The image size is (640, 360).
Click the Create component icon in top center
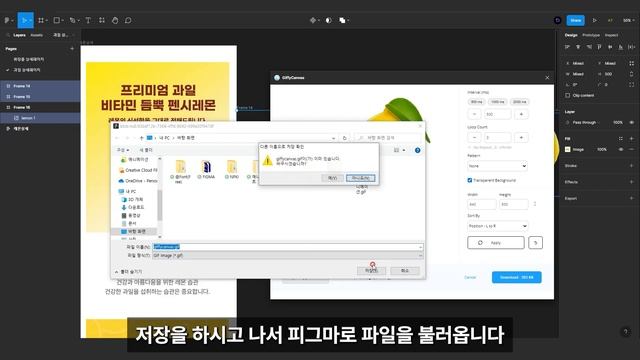[313, 20]
